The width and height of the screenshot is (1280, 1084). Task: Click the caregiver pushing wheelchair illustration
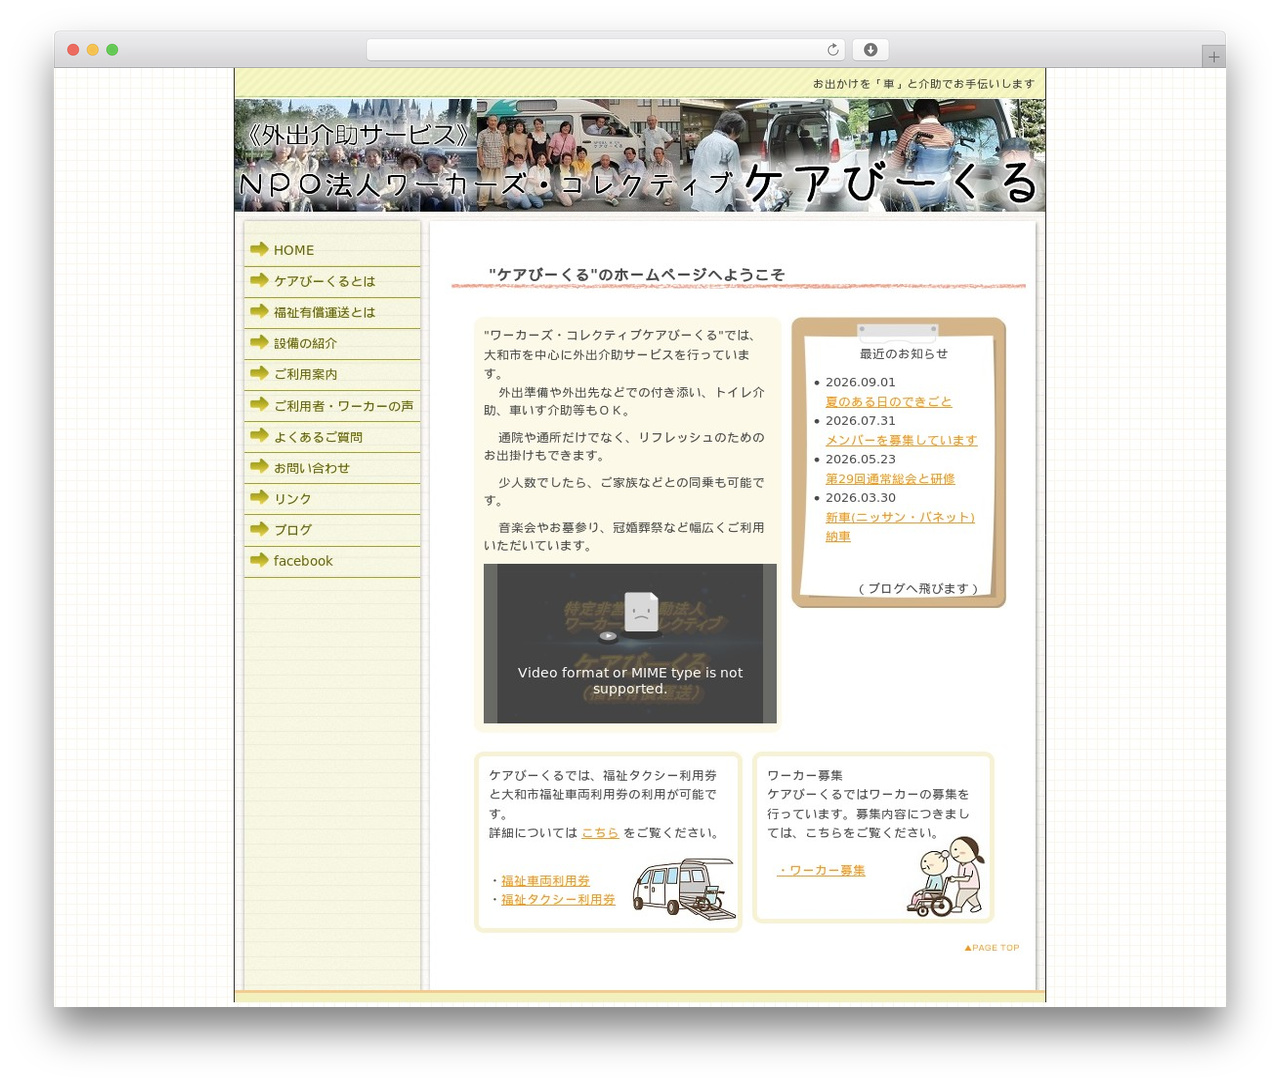[946, 876]
